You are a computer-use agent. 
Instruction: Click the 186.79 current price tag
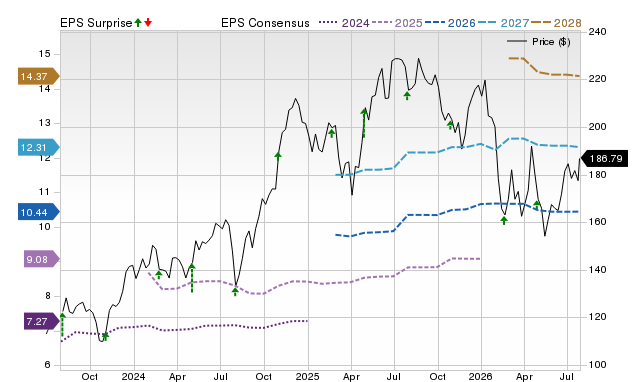(605, 158)
